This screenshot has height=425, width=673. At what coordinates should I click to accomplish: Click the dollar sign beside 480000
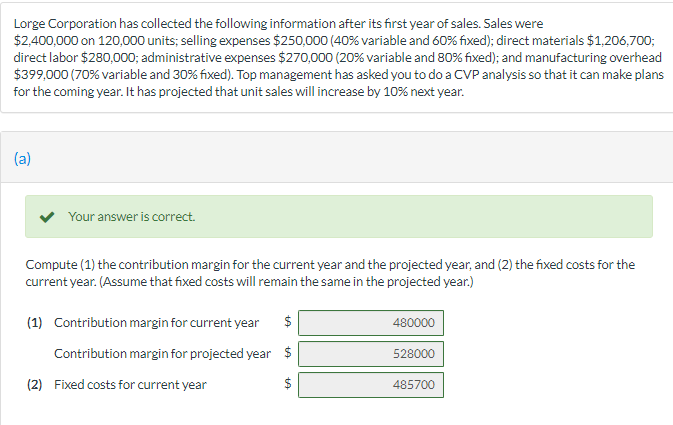point(288,321)
